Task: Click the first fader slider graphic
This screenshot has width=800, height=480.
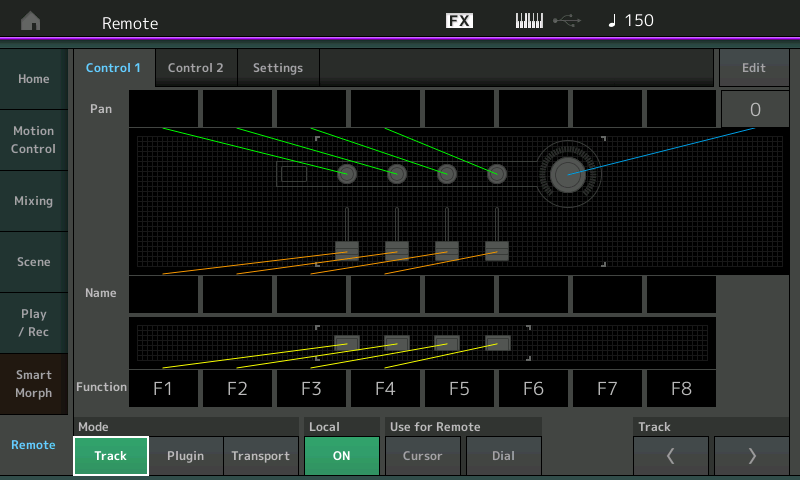Action: 347,248
